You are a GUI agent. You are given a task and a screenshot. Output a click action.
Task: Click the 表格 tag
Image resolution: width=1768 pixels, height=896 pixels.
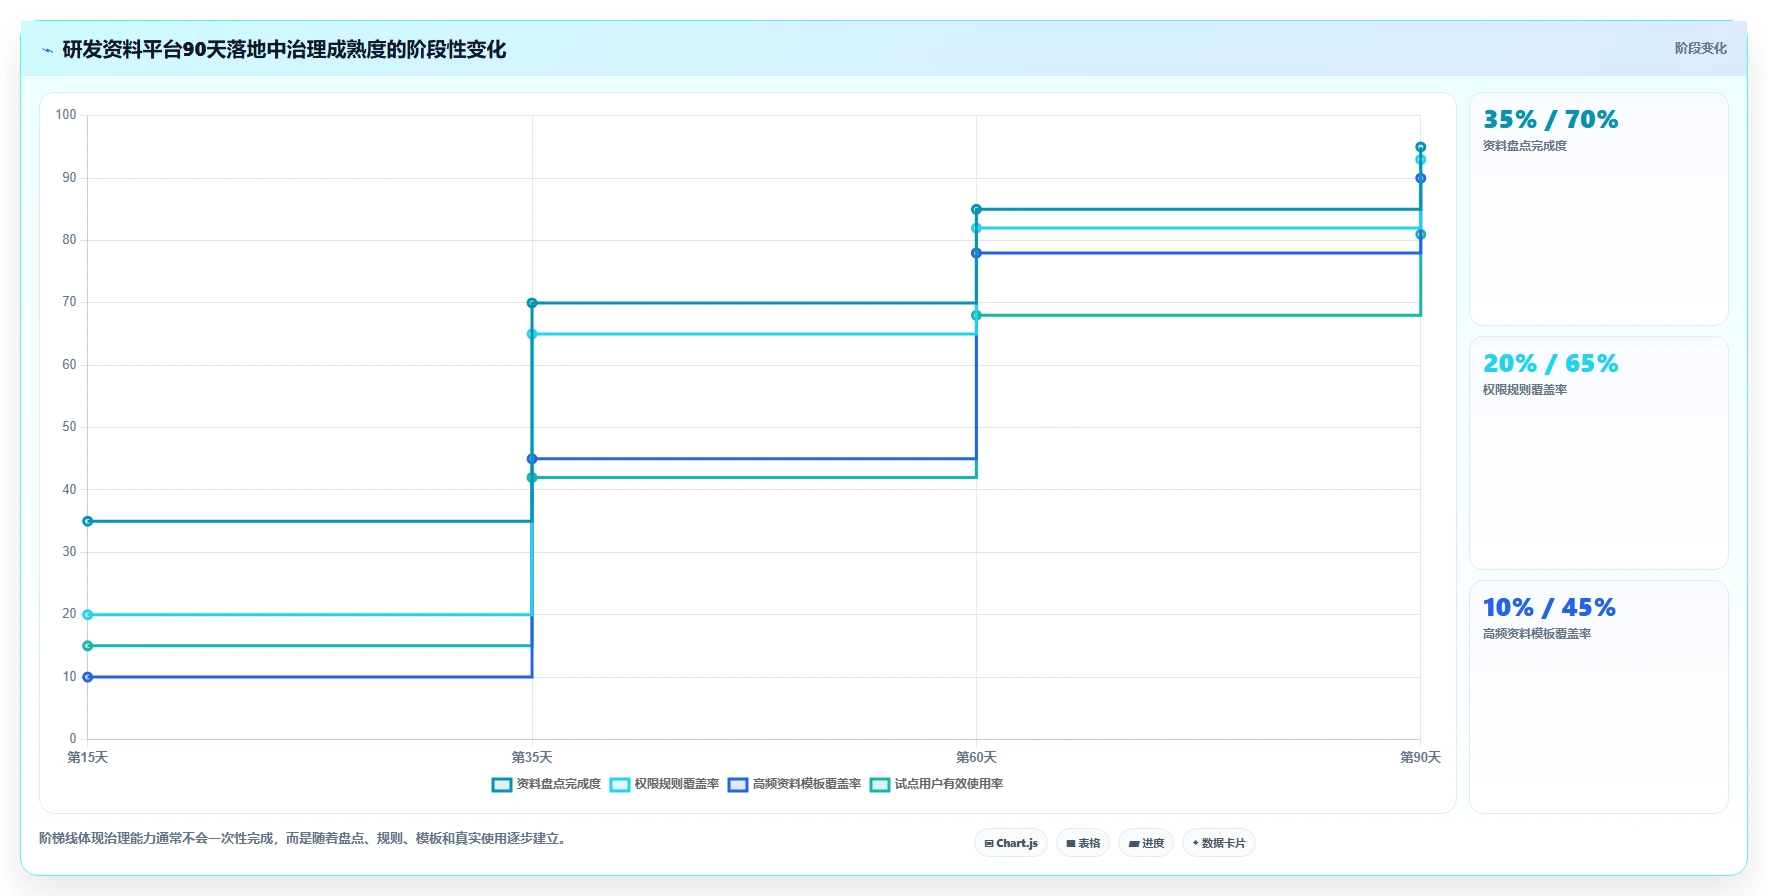(x=1083, y=843)
